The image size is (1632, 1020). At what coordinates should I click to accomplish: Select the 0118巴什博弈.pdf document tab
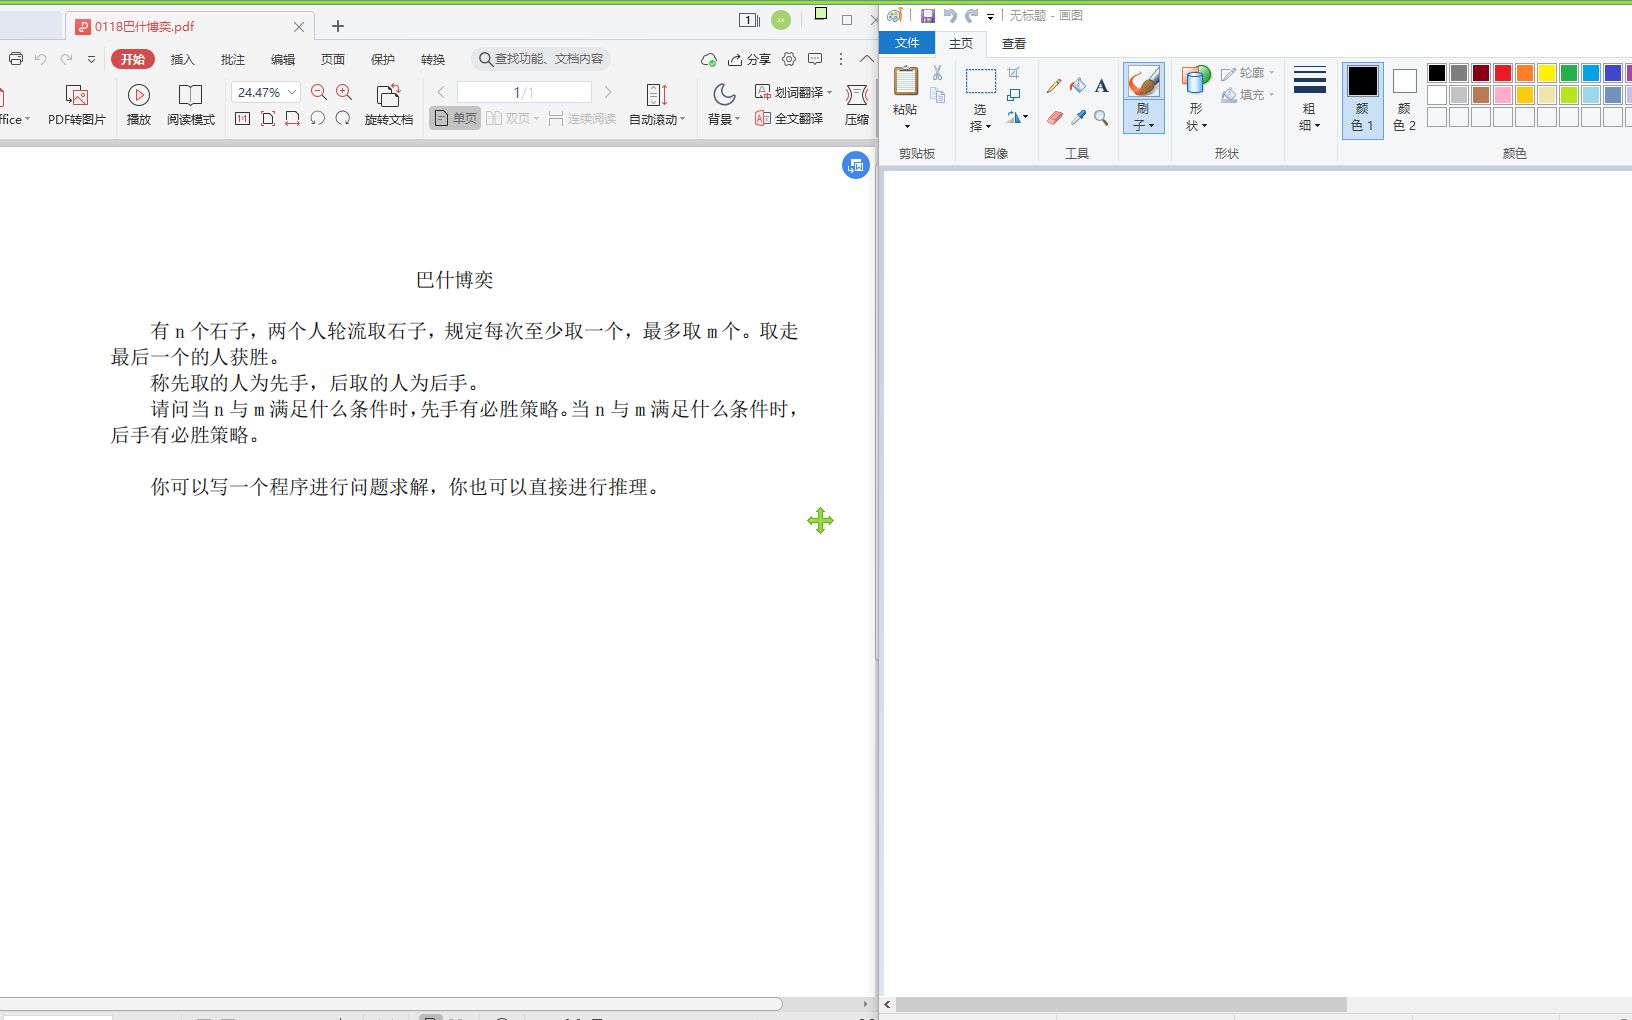pos(188,27)
